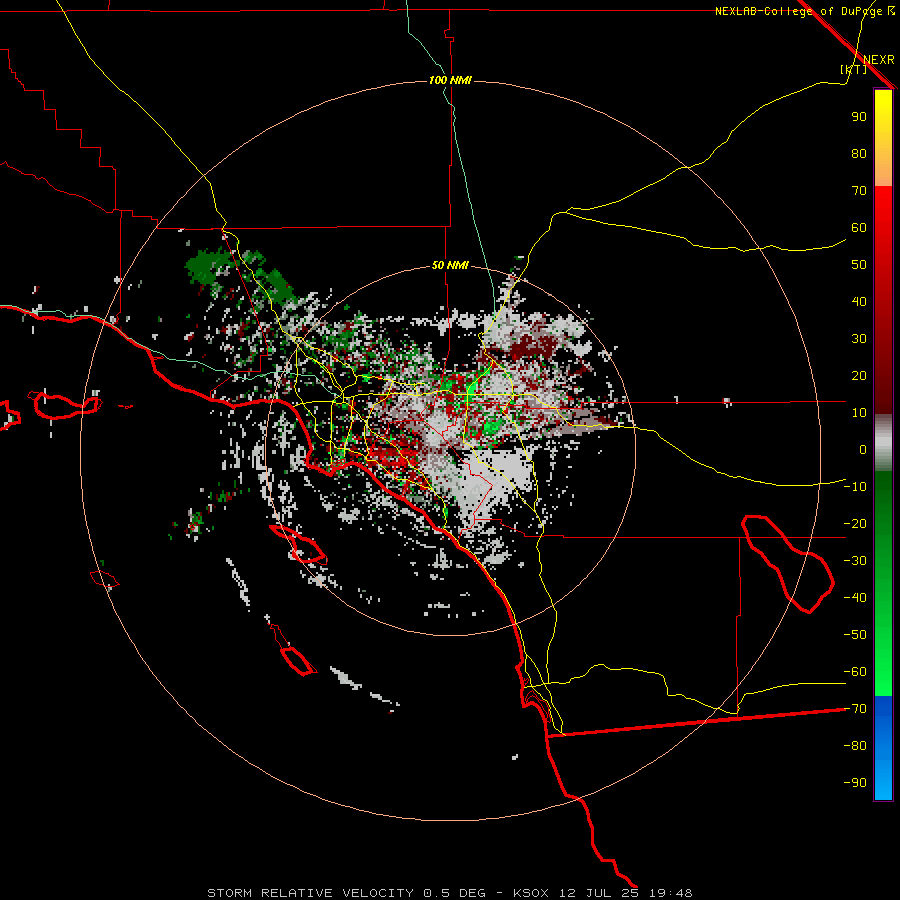Pick the blue bottom segment of the color bar
Screen dimensions: 900x900
(x=883, y=747)
